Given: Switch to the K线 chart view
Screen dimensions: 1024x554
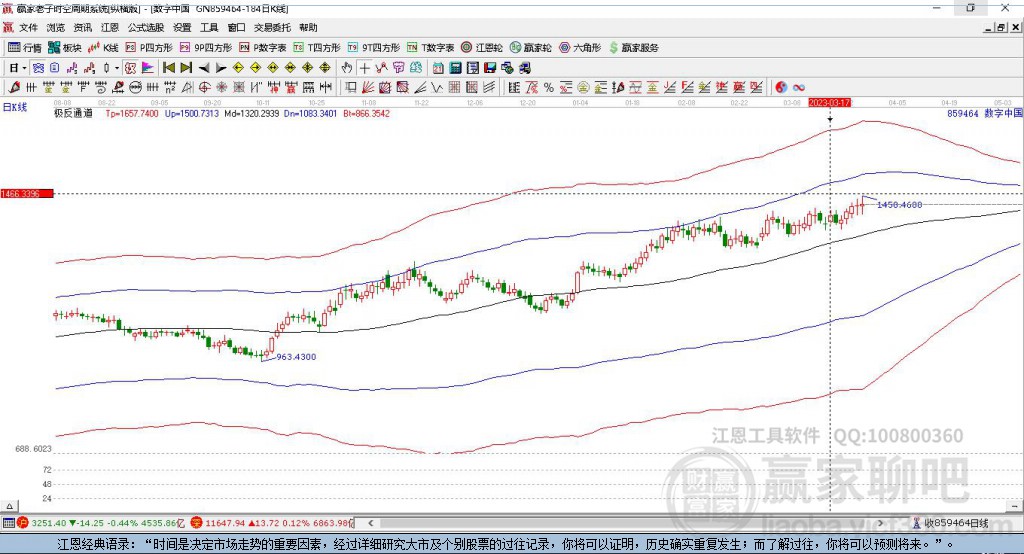Looking at the screenshot, I should click(103, 48).
